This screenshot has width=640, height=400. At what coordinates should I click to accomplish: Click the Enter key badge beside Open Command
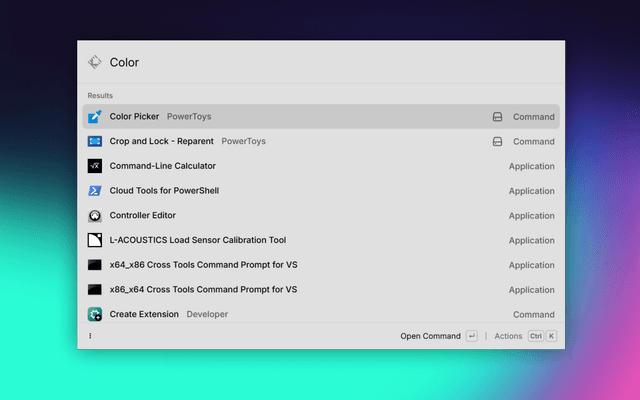[x=472, y=336]
